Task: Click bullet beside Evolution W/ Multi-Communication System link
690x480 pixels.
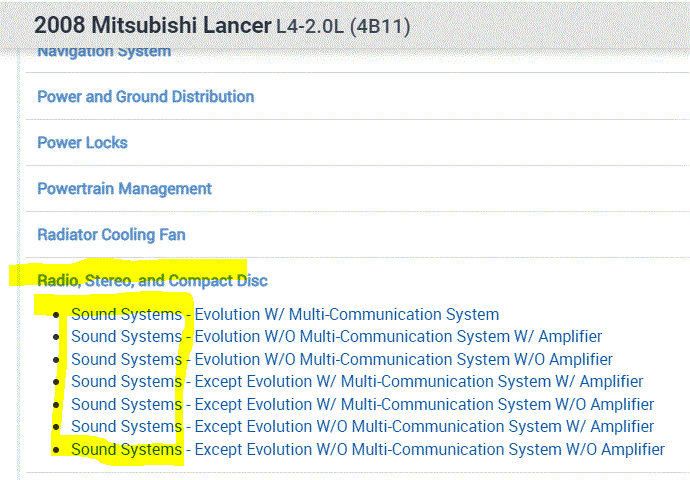Action: [x=57, y=315]
